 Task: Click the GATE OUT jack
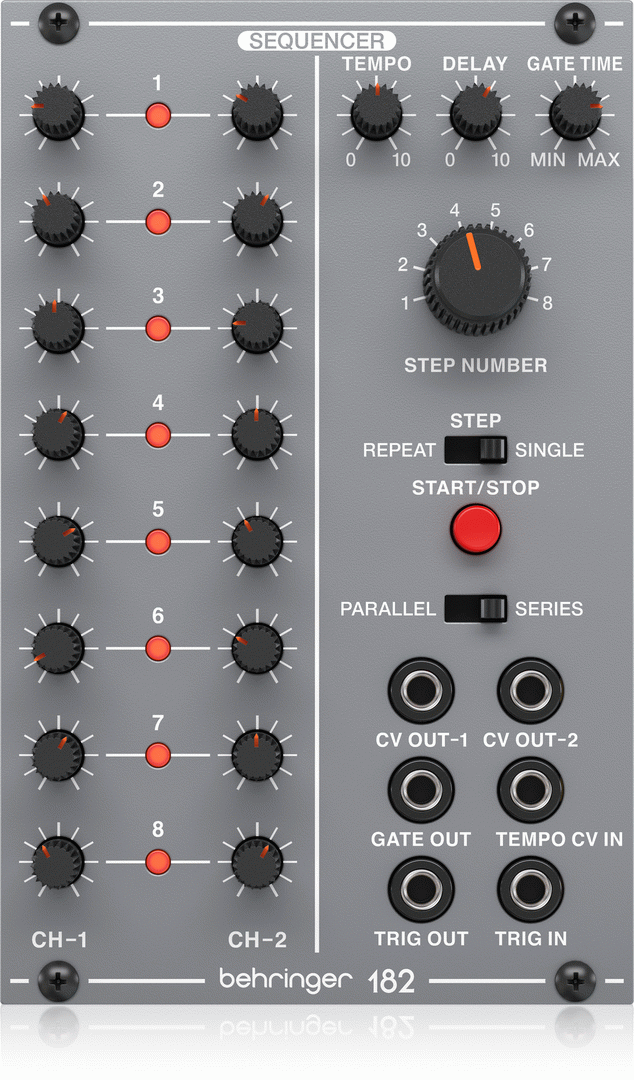420,790
